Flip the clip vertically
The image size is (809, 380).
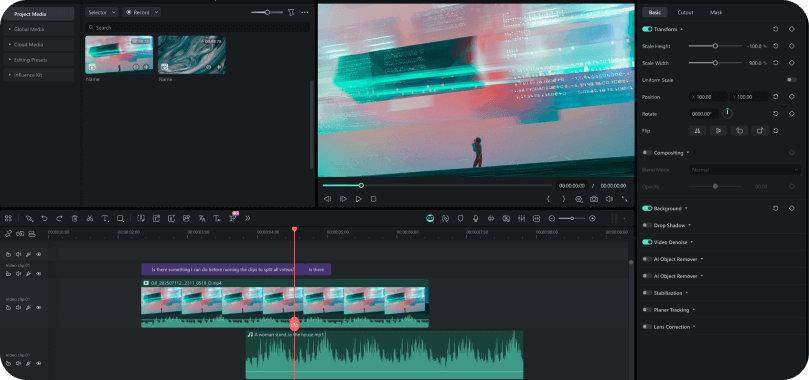718,131
